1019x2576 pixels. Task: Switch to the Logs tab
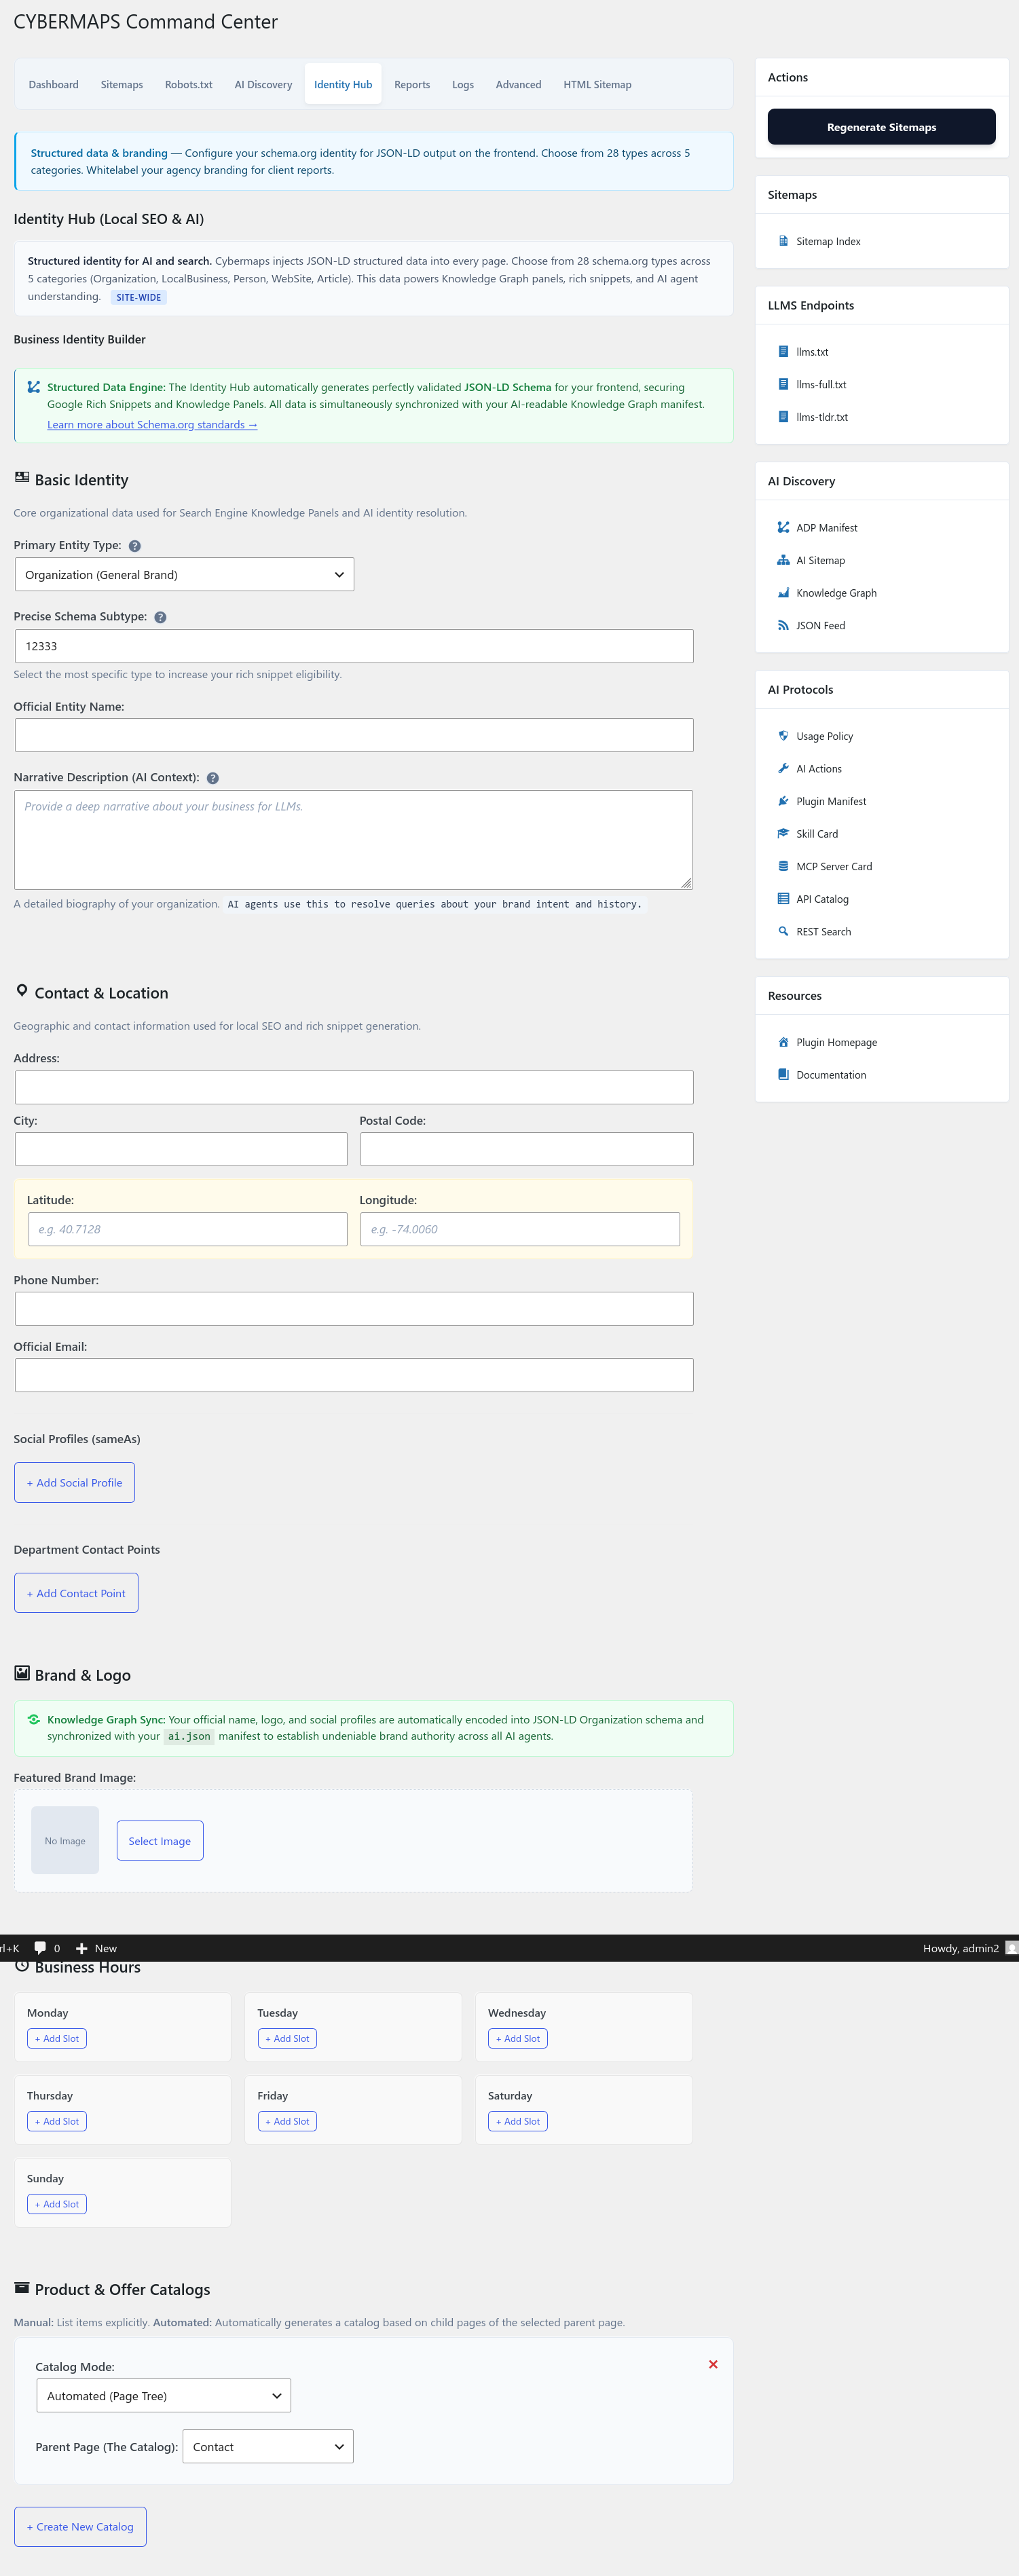463,85
